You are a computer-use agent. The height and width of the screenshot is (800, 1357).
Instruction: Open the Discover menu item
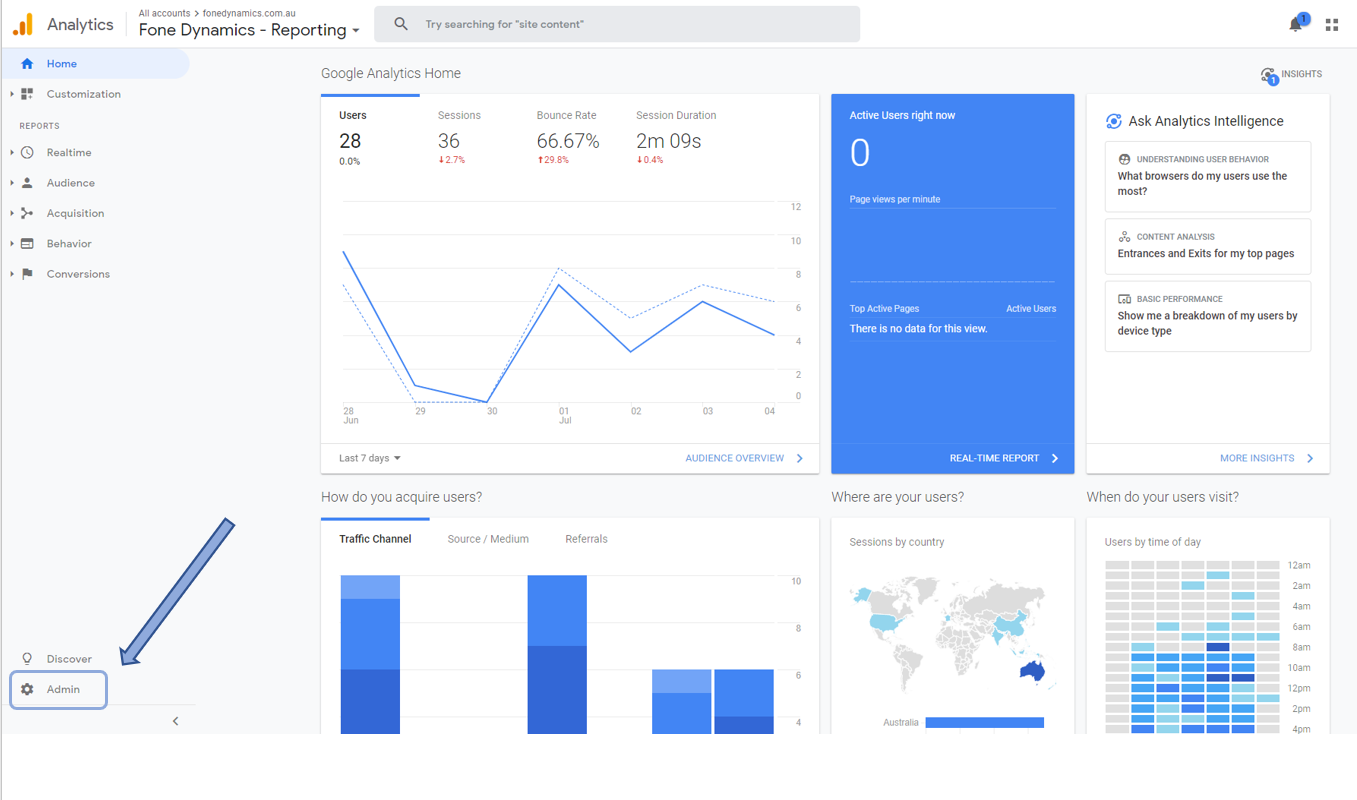click(69, 659)
